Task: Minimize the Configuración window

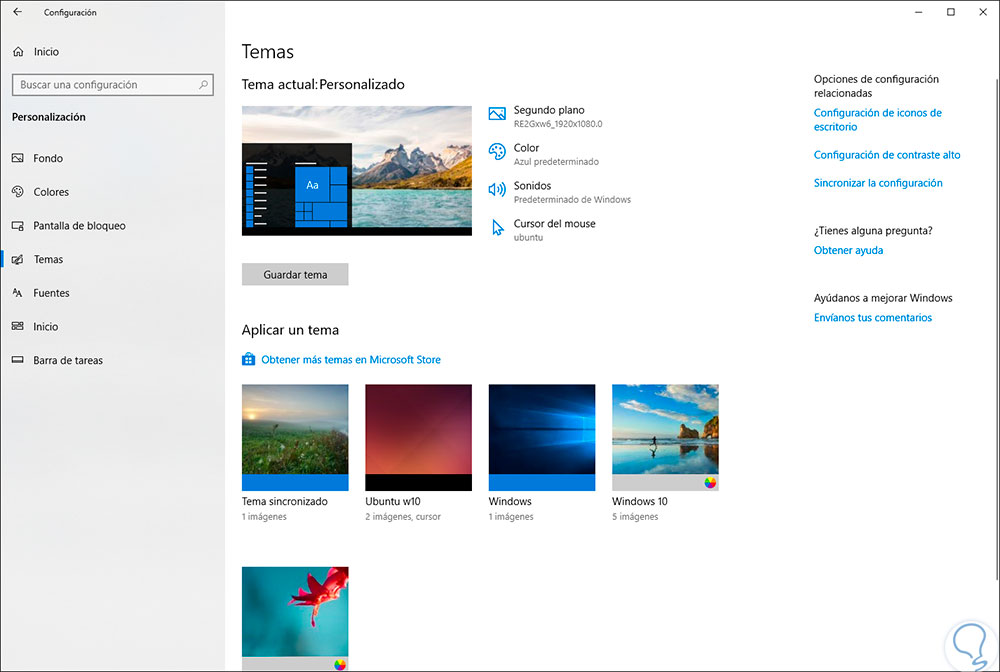Action: (918, 12)
